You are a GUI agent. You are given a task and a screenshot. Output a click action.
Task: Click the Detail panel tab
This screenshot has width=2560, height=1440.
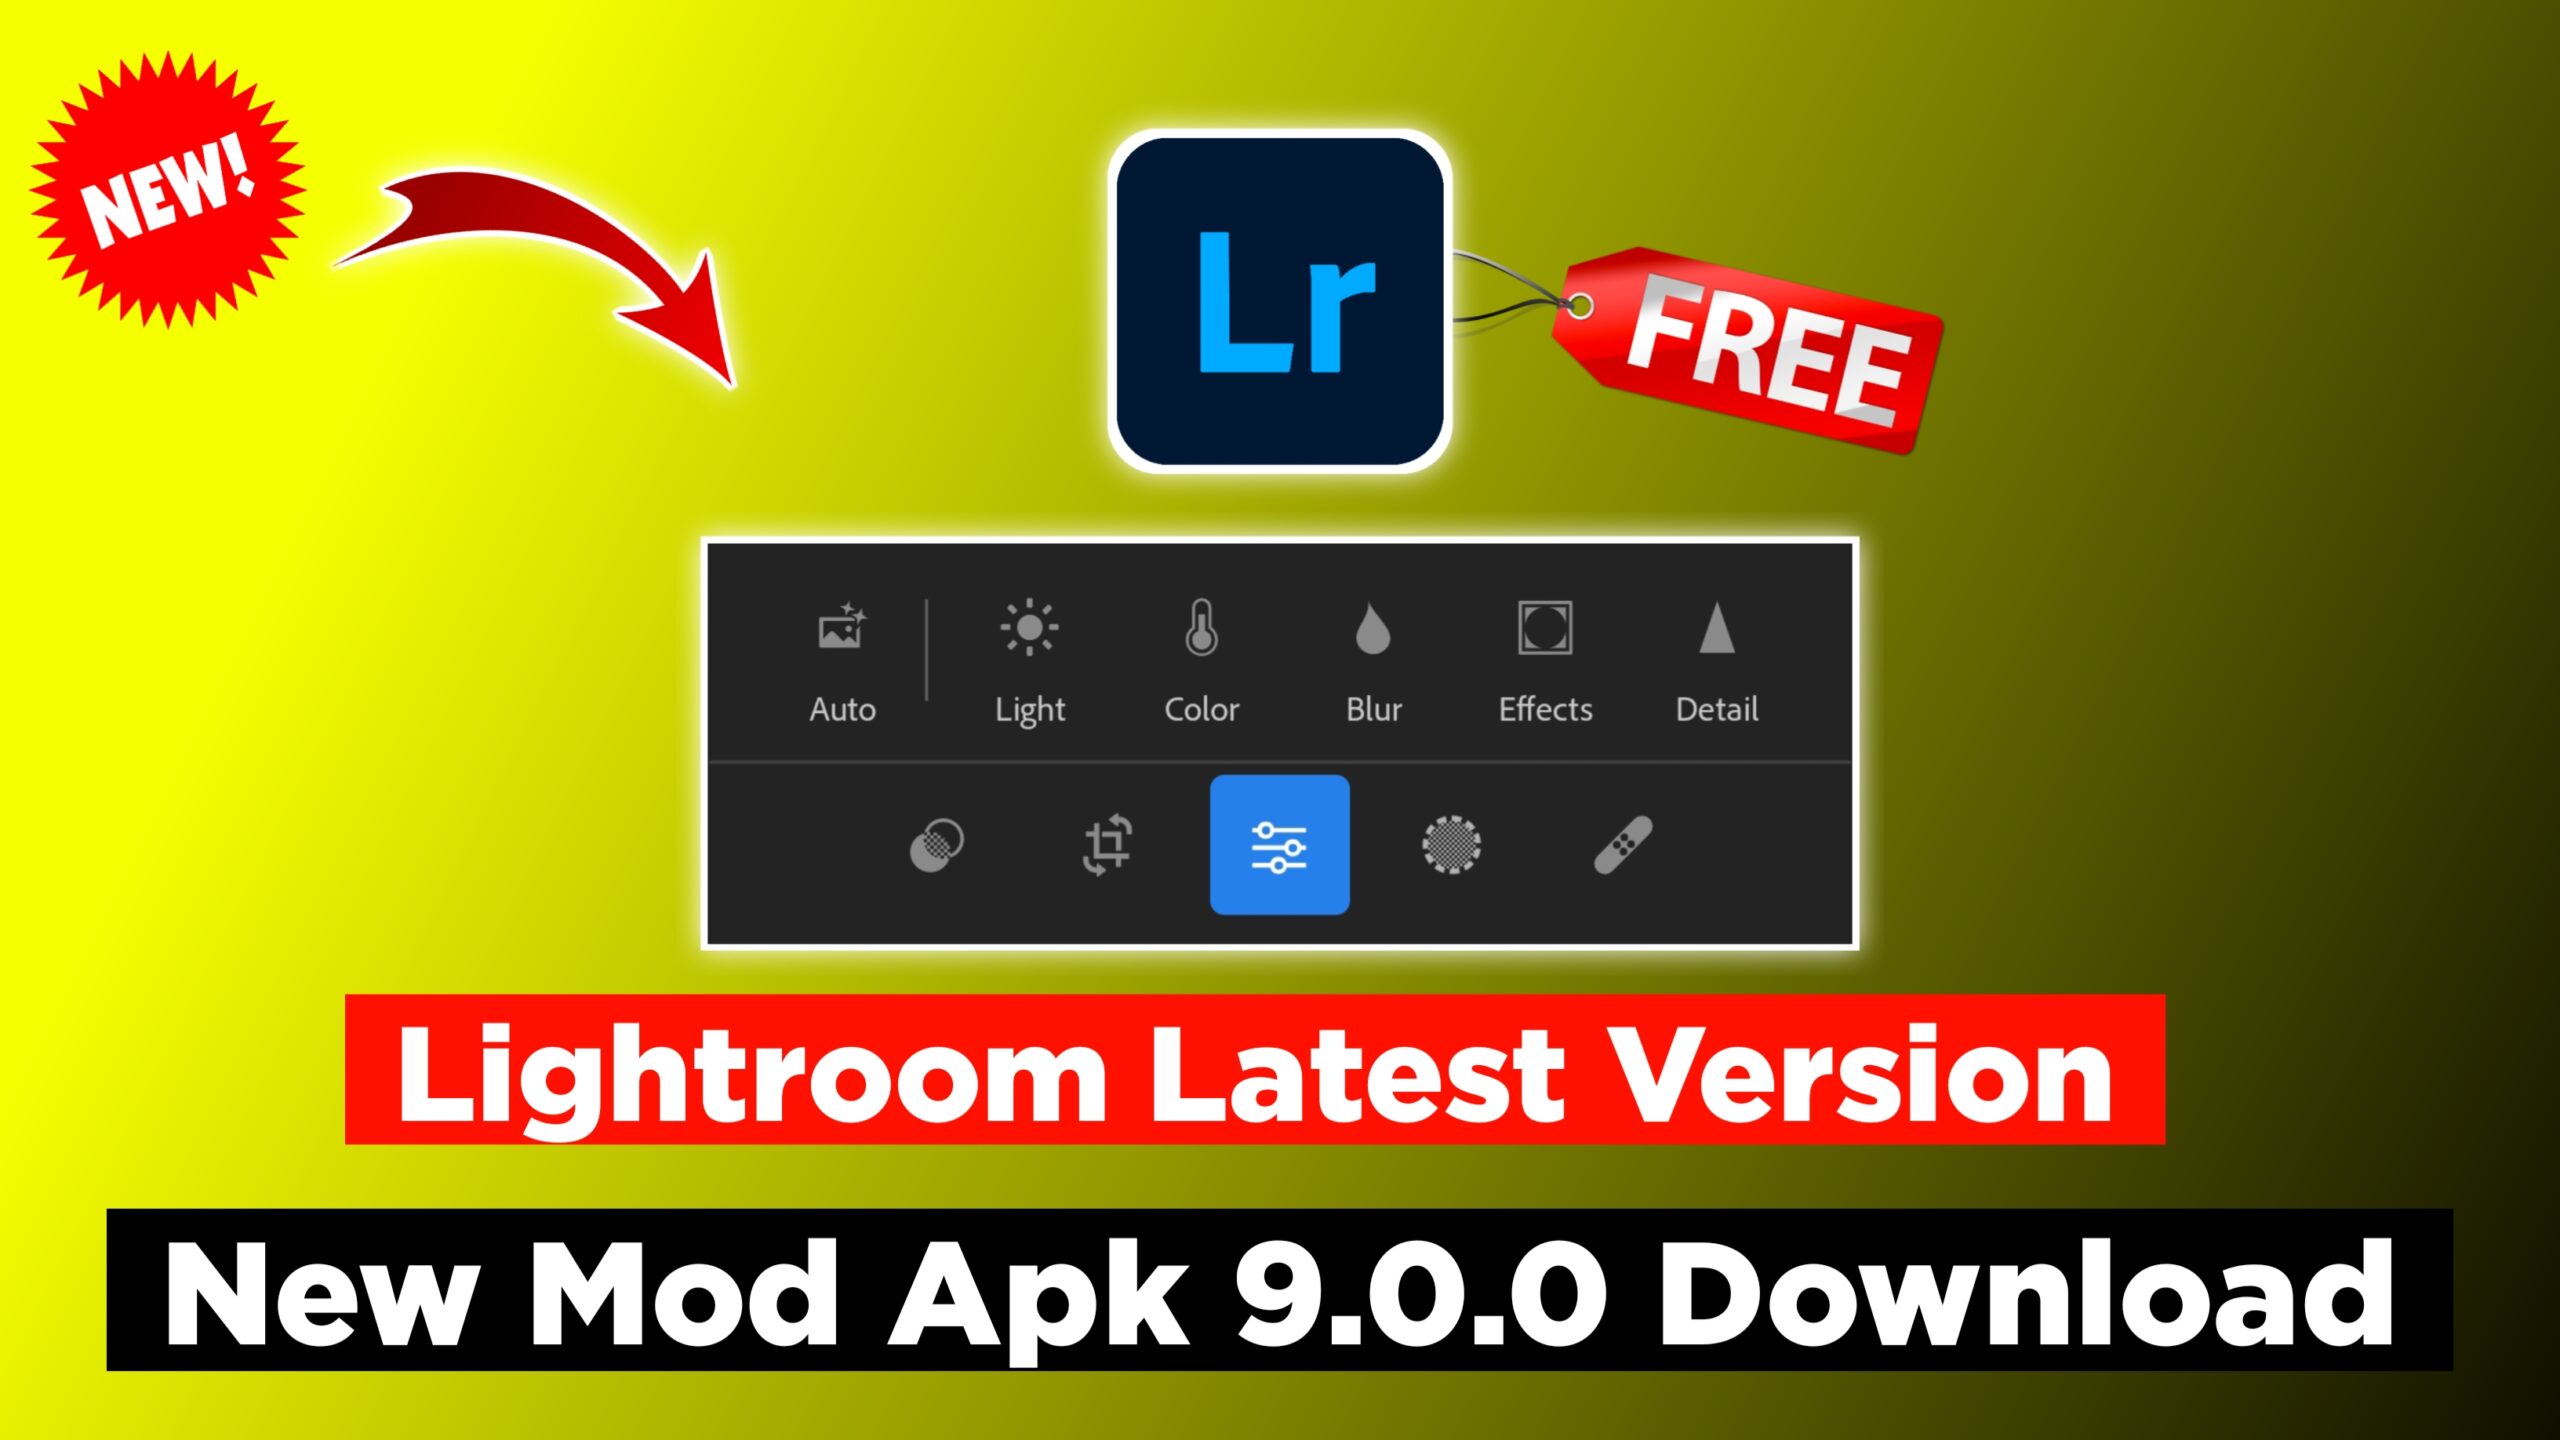[x=1718, y=659]
